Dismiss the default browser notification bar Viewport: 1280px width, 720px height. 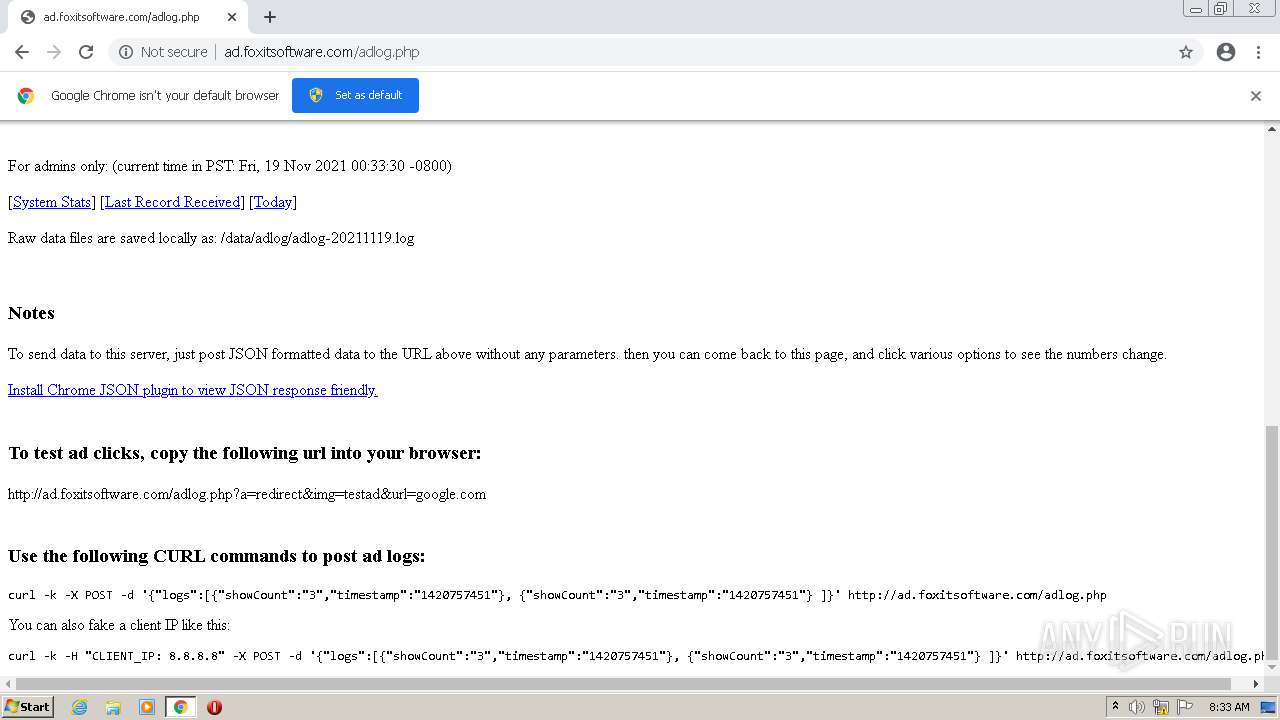point(1256,96)
